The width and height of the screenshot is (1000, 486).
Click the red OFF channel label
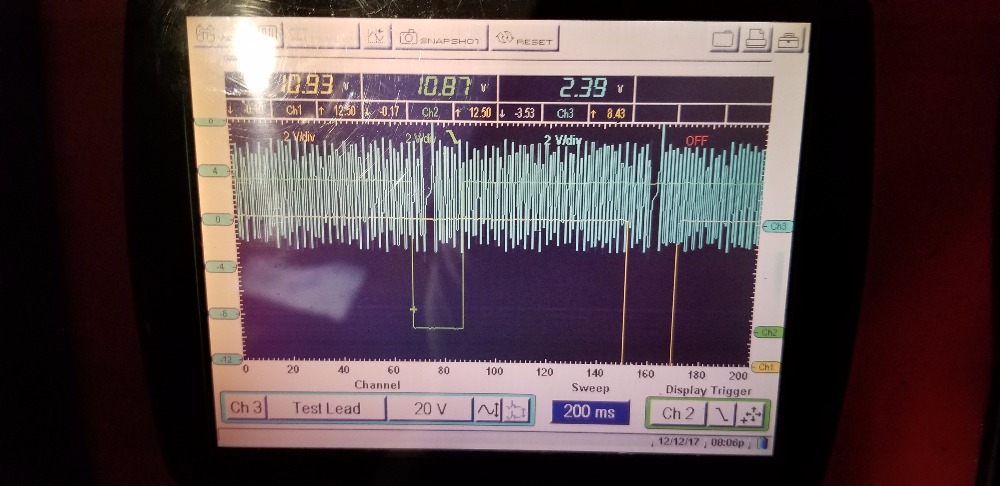click(x=696, y=141)
